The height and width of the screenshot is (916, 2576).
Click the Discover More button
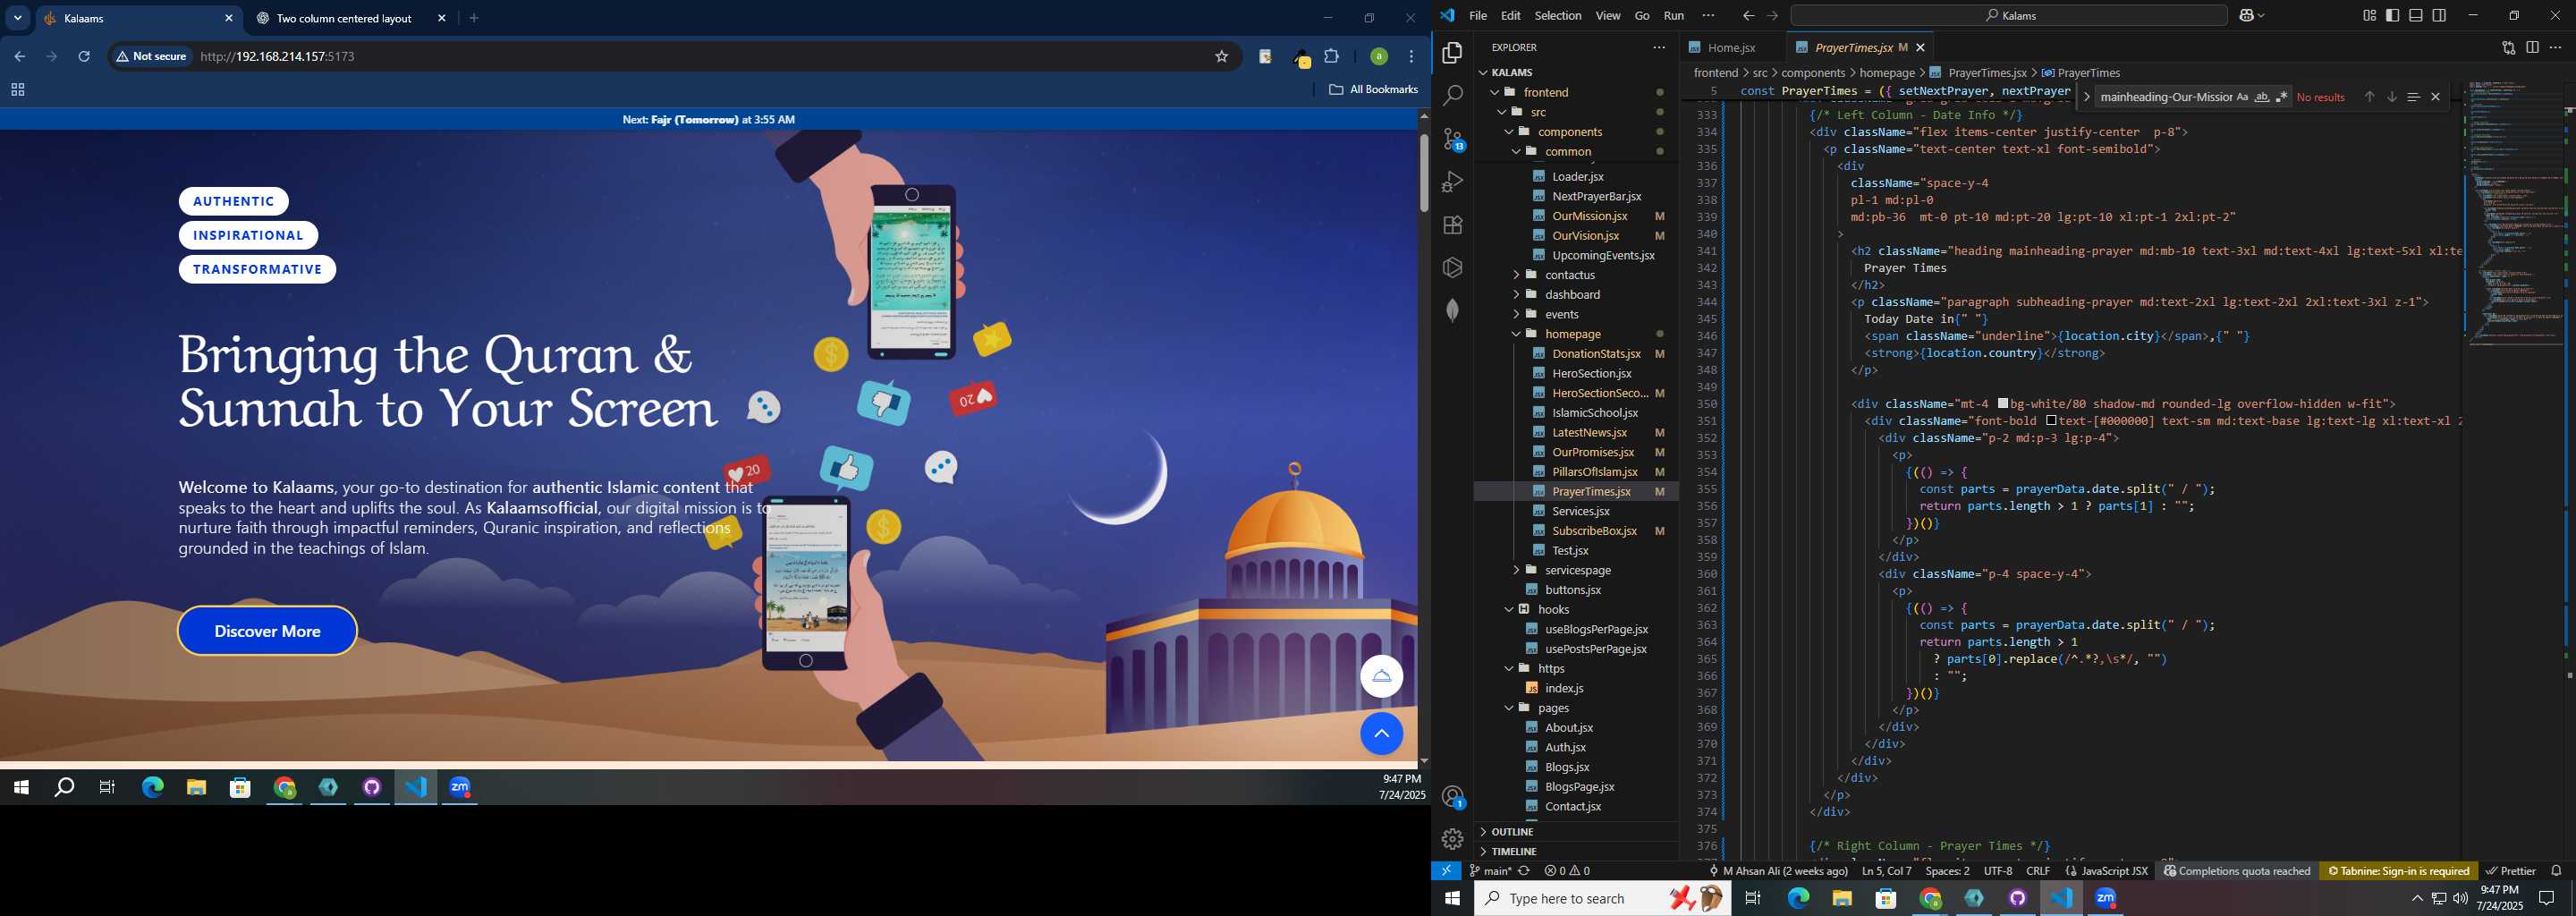[x=267, y=631]
